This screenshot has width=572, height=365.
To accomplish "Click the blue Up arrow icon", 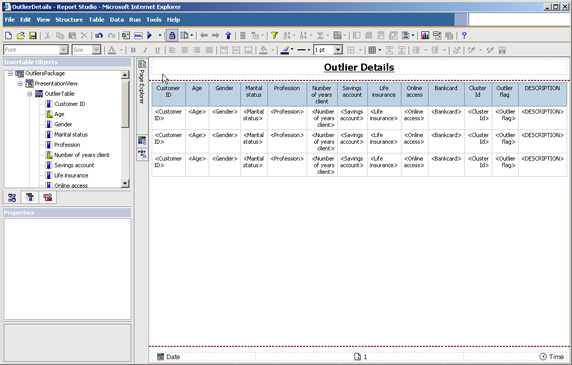I will [x=228, y=35].
